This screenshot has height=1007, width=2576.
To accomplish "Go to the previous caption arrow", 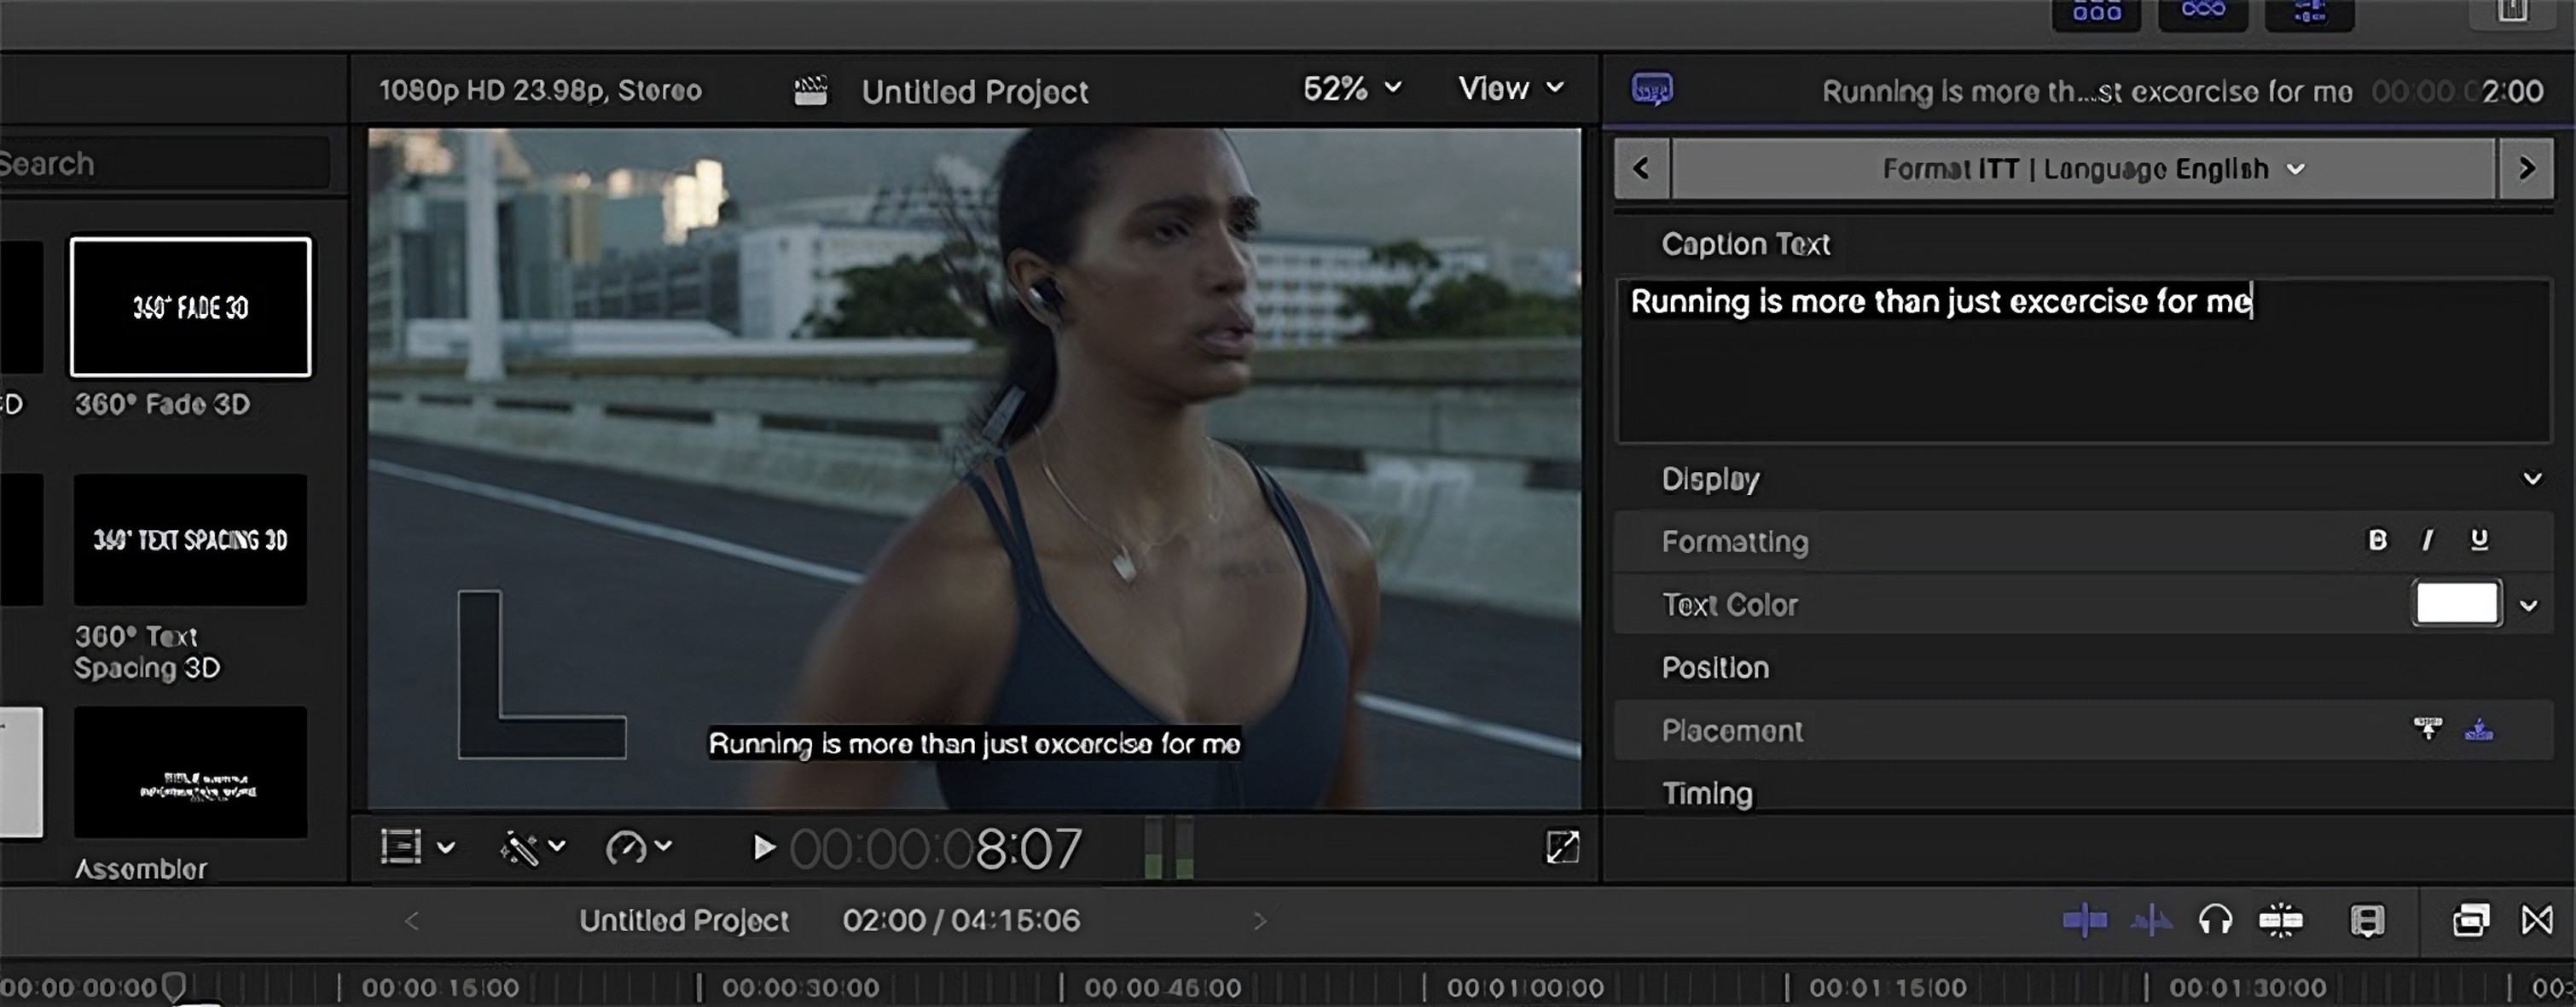I will coord(1641,169).
